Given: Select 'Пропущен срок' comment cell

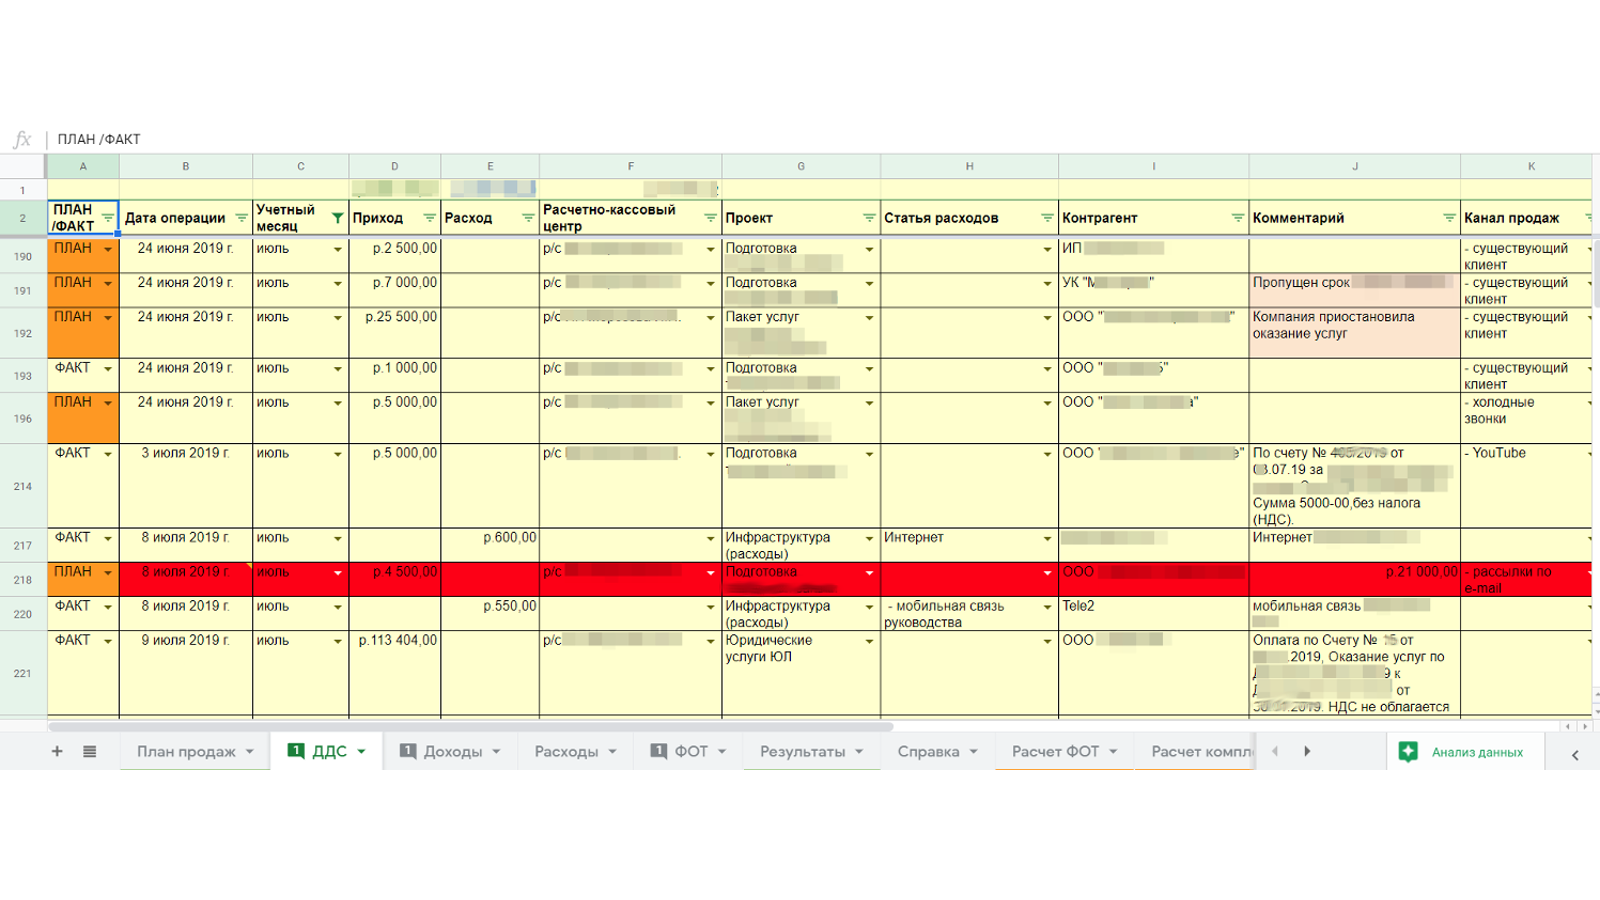Looking at the screenshot, I should [x=1355, y=290].
